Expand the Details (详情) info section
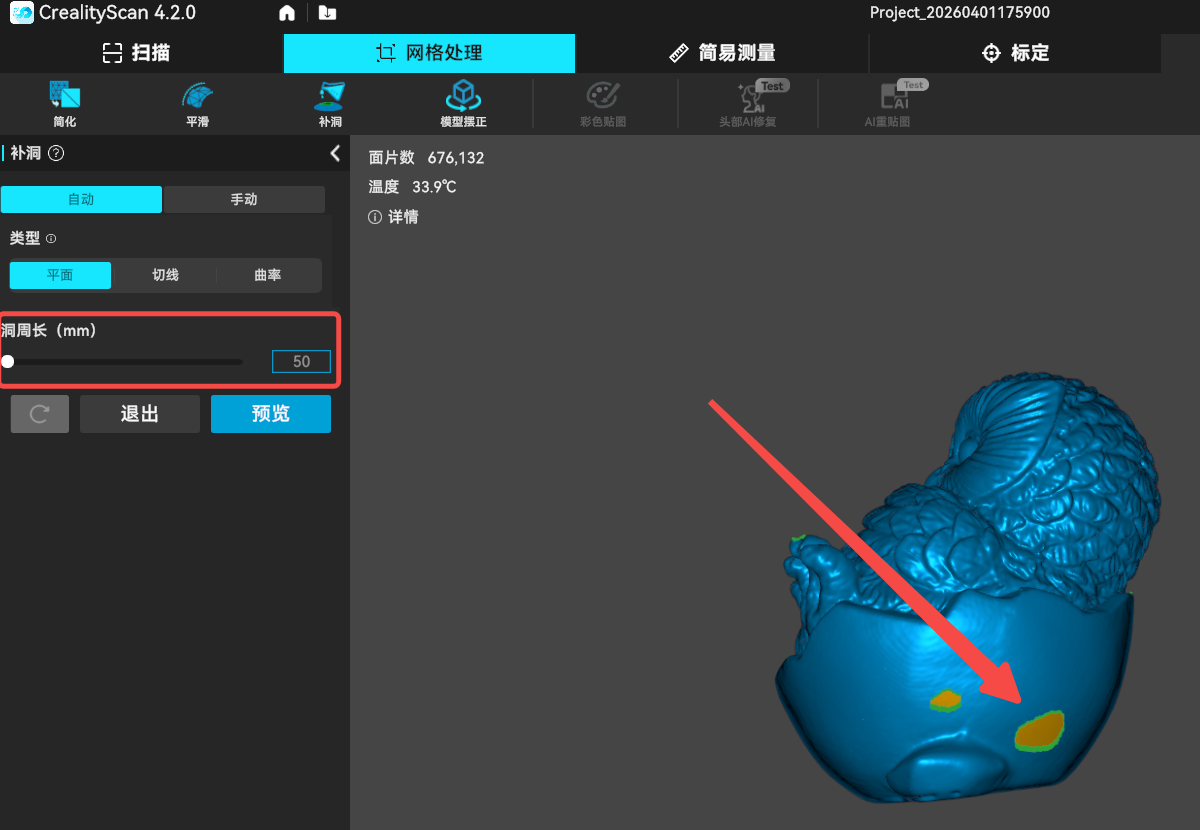The image size is (1200, 830). coord(394,217)
